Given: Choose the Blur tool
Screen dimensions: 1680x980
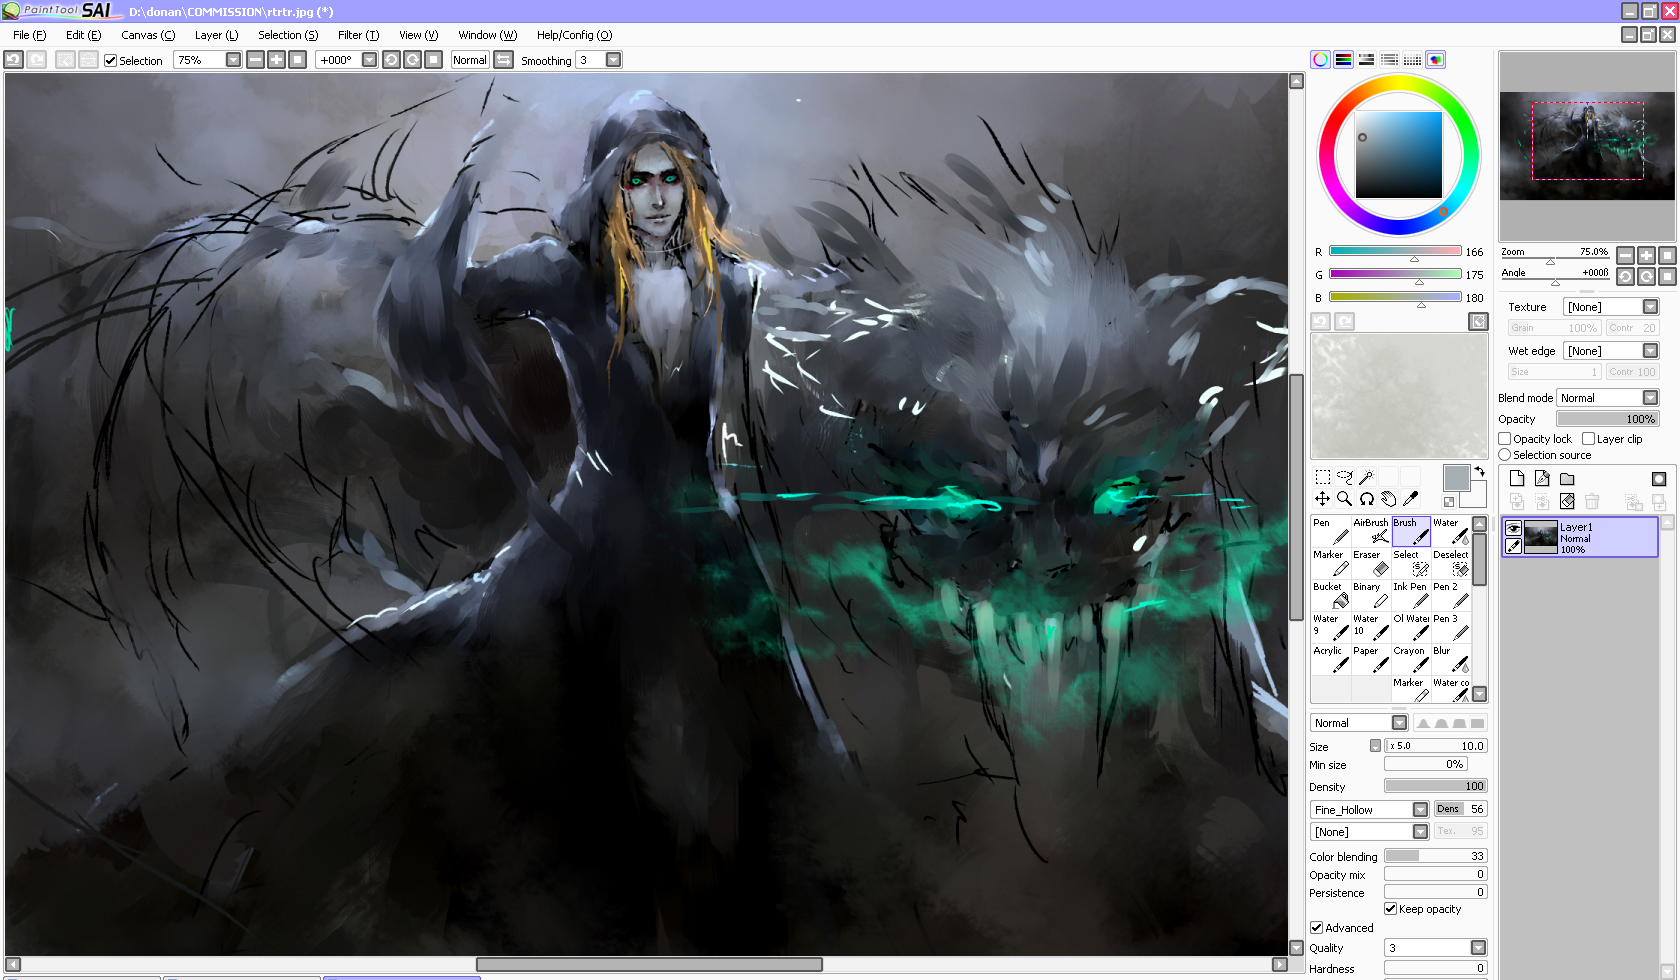Looking at the screenshot, I should [x=1451, y=659].
